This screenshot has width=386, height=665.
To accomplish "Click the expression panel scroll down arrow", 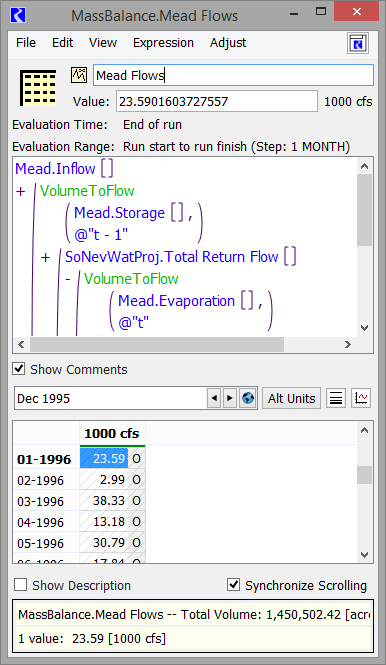I will (364, 327).
